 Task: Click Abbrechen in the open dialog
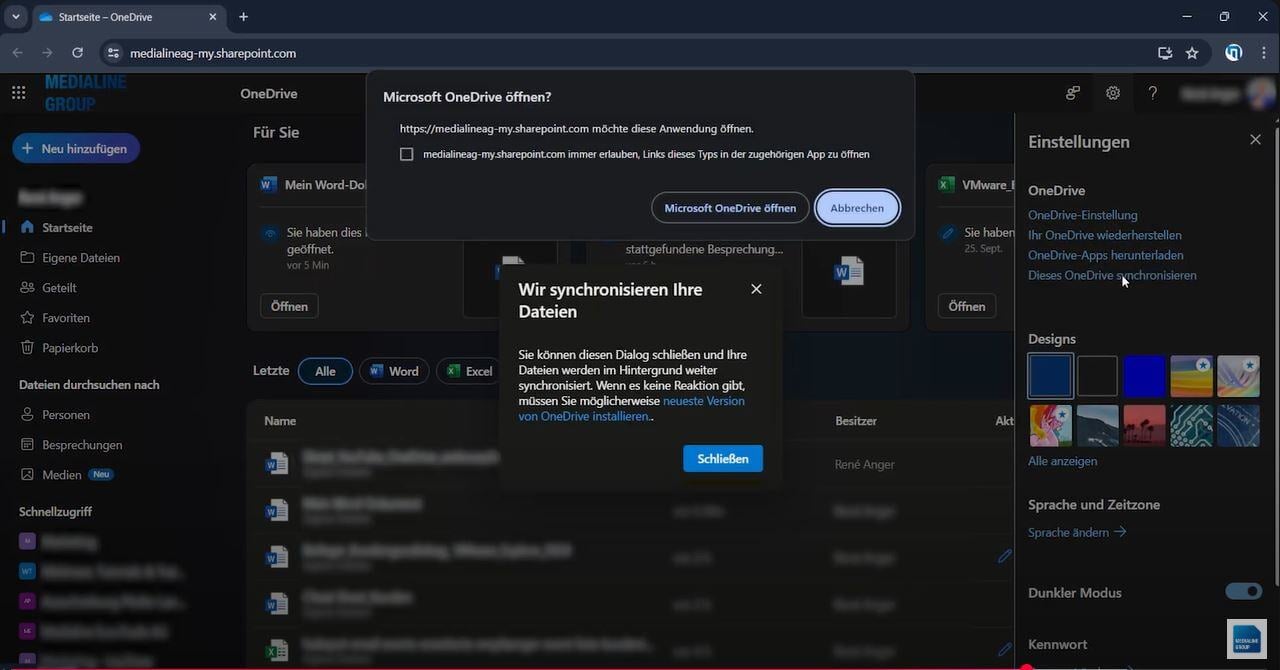(857, 208)
